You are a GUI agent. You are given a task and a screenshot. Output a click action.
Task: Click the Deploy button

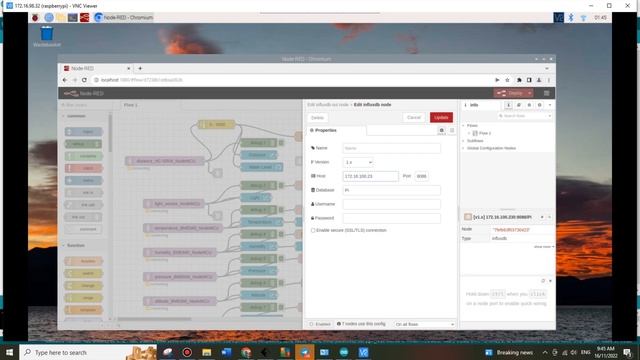tap(510, 93)
